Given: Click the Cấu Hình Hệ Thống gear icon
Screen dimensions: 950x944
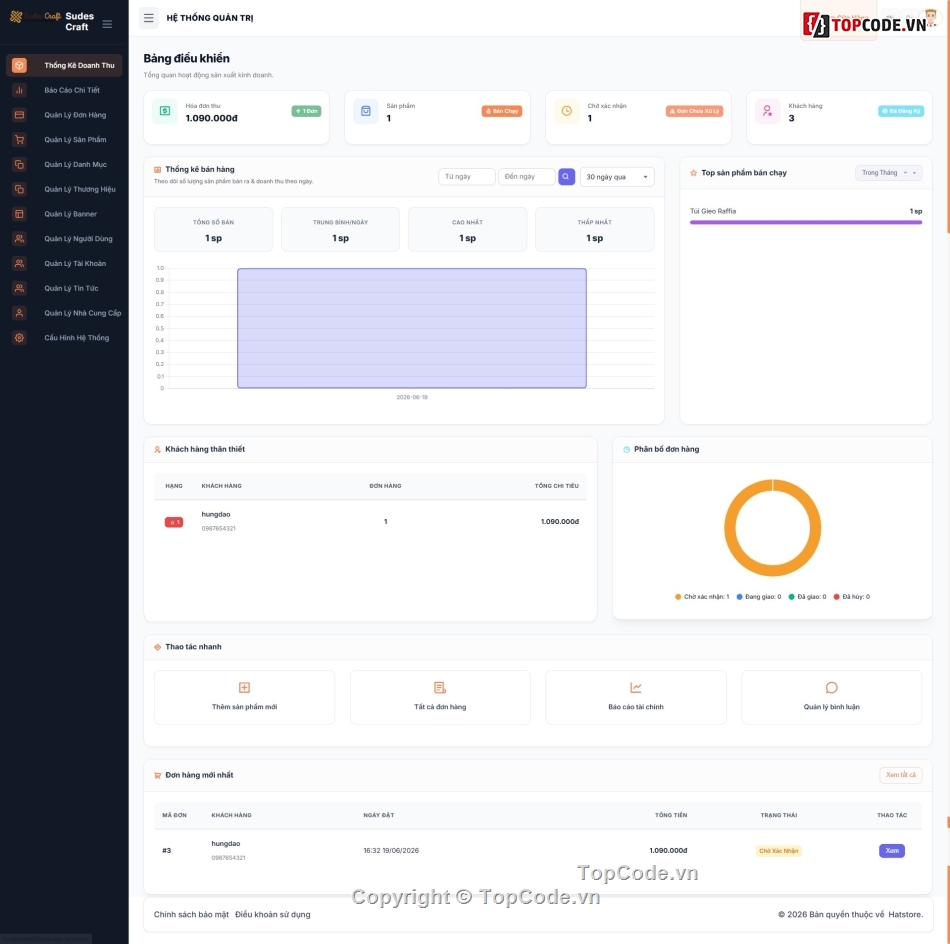Looking at the screenshot, I should (19, 338).
